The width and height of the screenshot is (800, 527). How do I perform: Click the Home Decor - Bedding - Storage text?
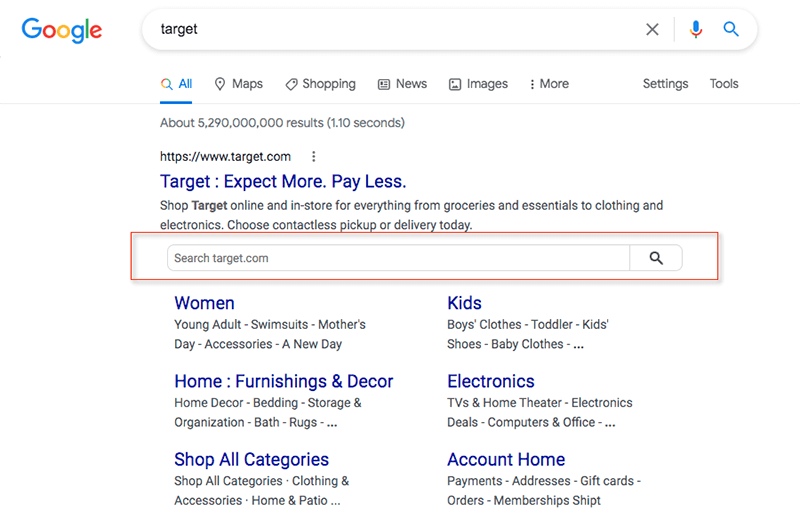[268, 413]
